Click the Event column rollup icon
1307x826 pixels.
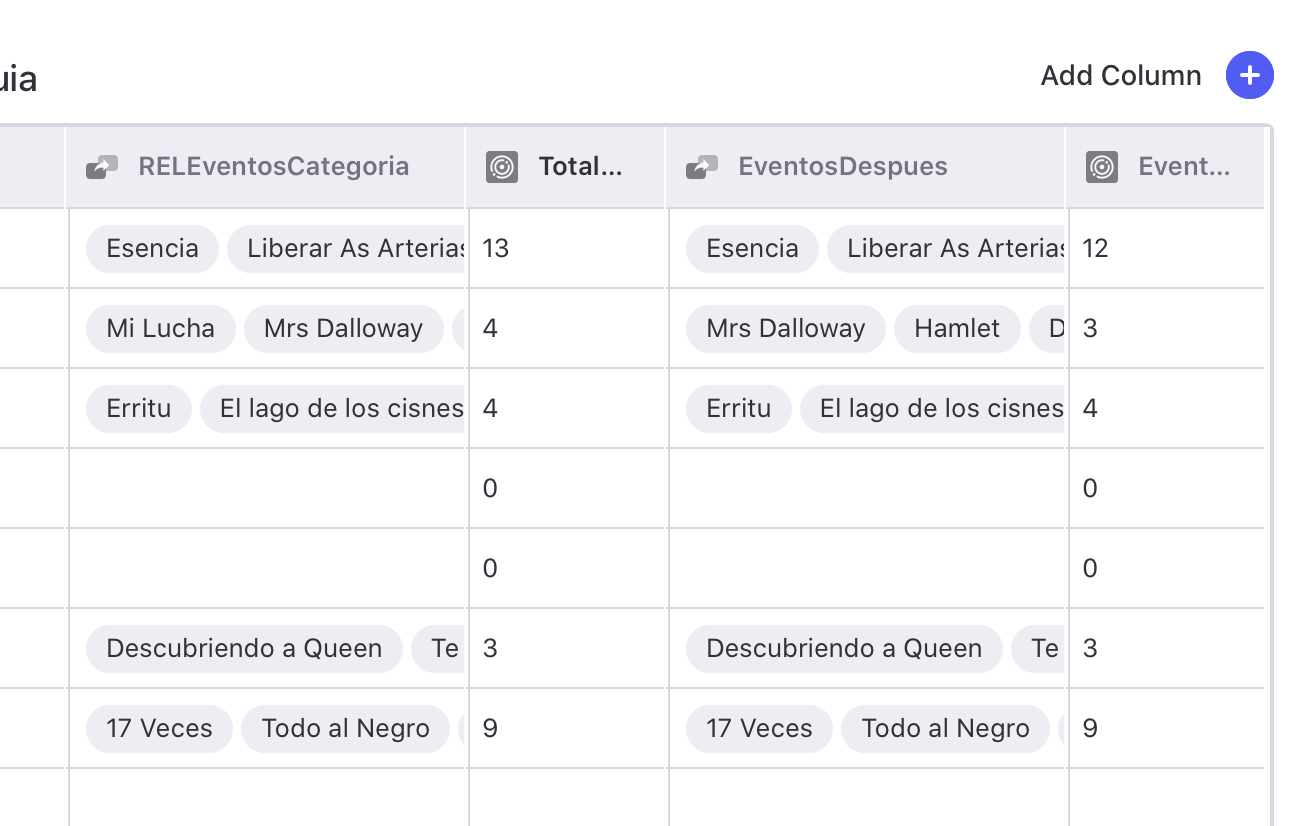click(x=1102, y=167)
